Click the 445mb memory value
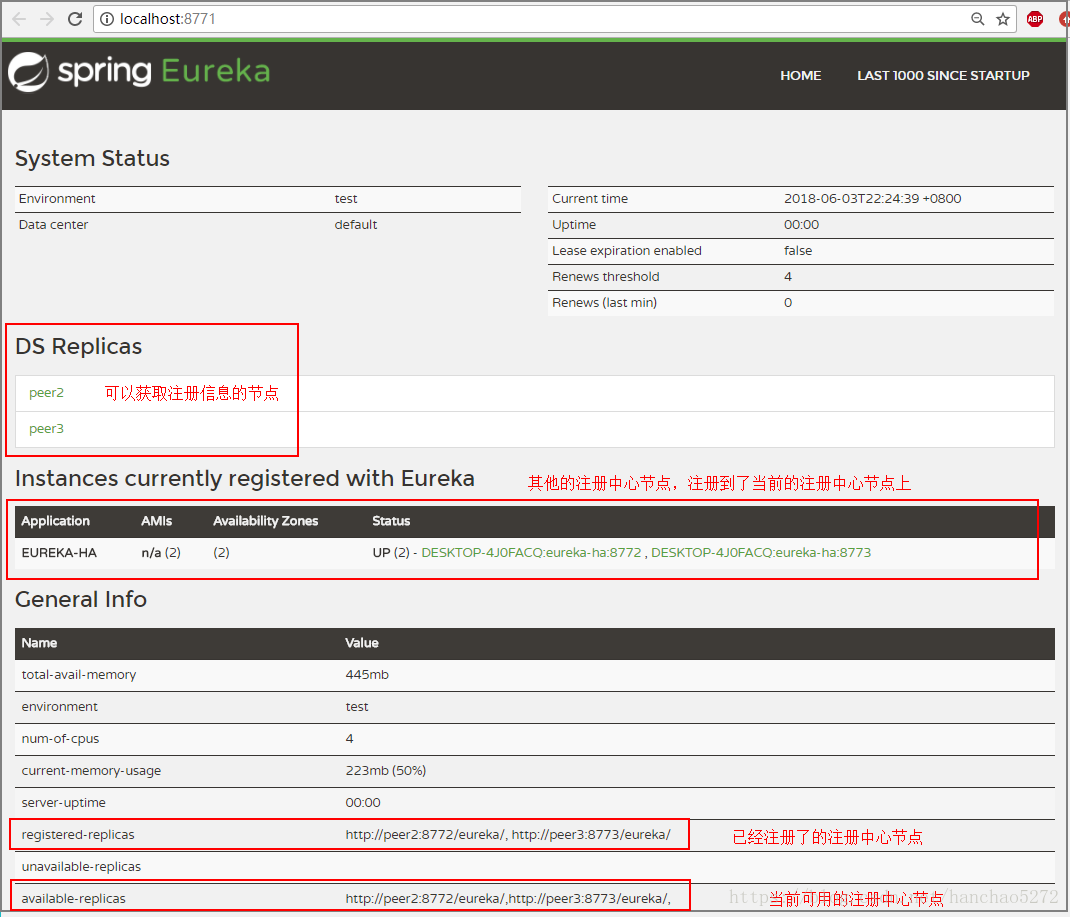 coord(367,674)
